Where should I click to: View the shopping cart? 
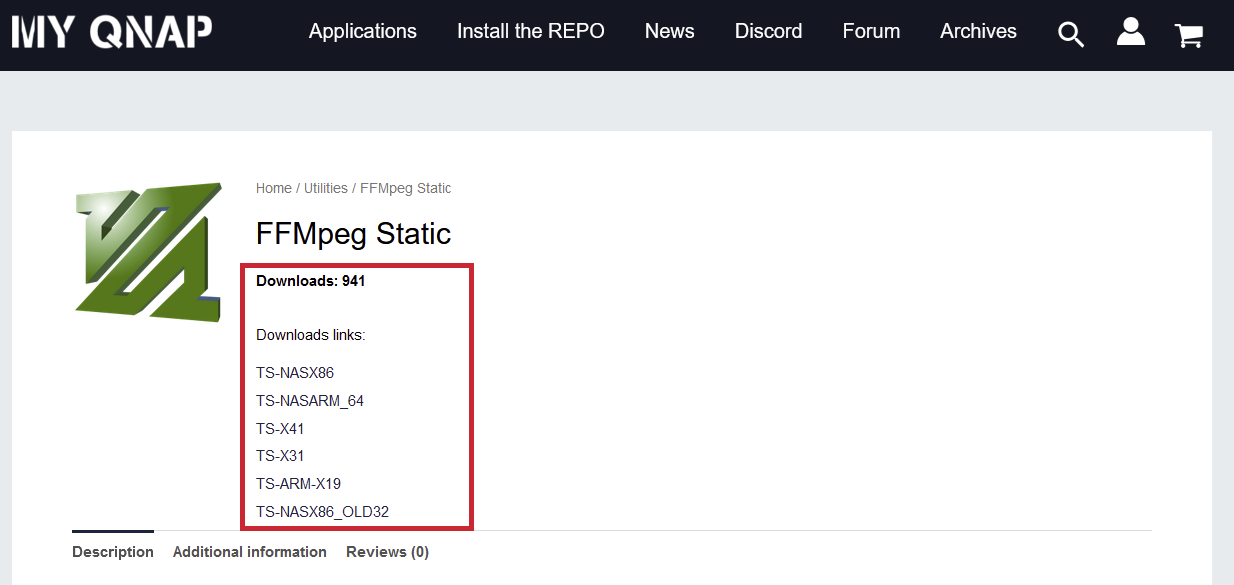[x=1188, y=35]
